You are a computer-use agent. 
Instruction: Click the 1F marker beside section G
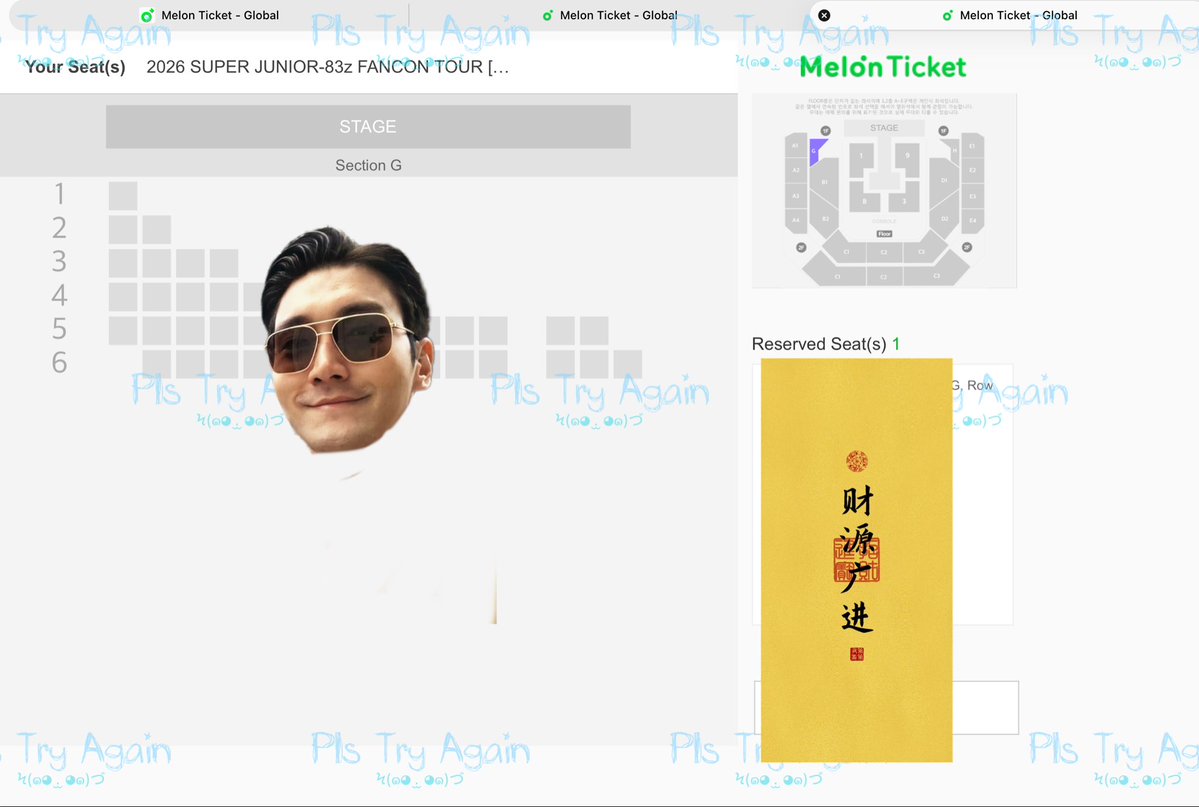pos(826,131)
